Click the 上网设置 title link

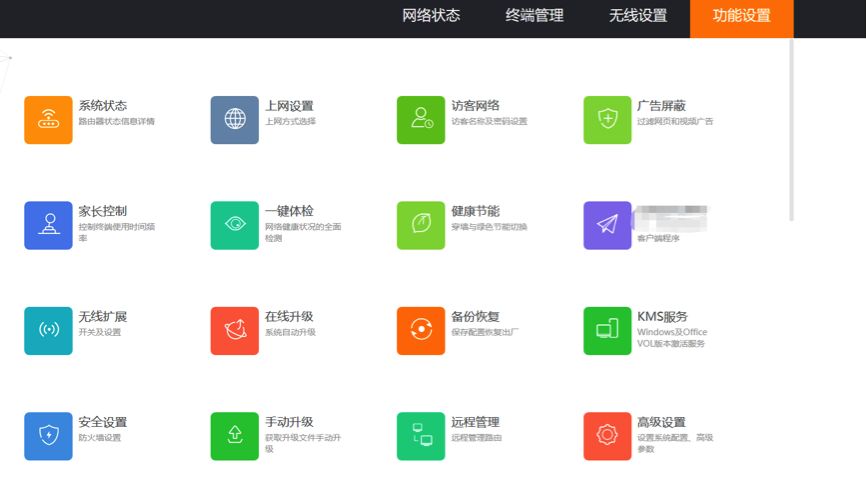click(x=289, y=105)
